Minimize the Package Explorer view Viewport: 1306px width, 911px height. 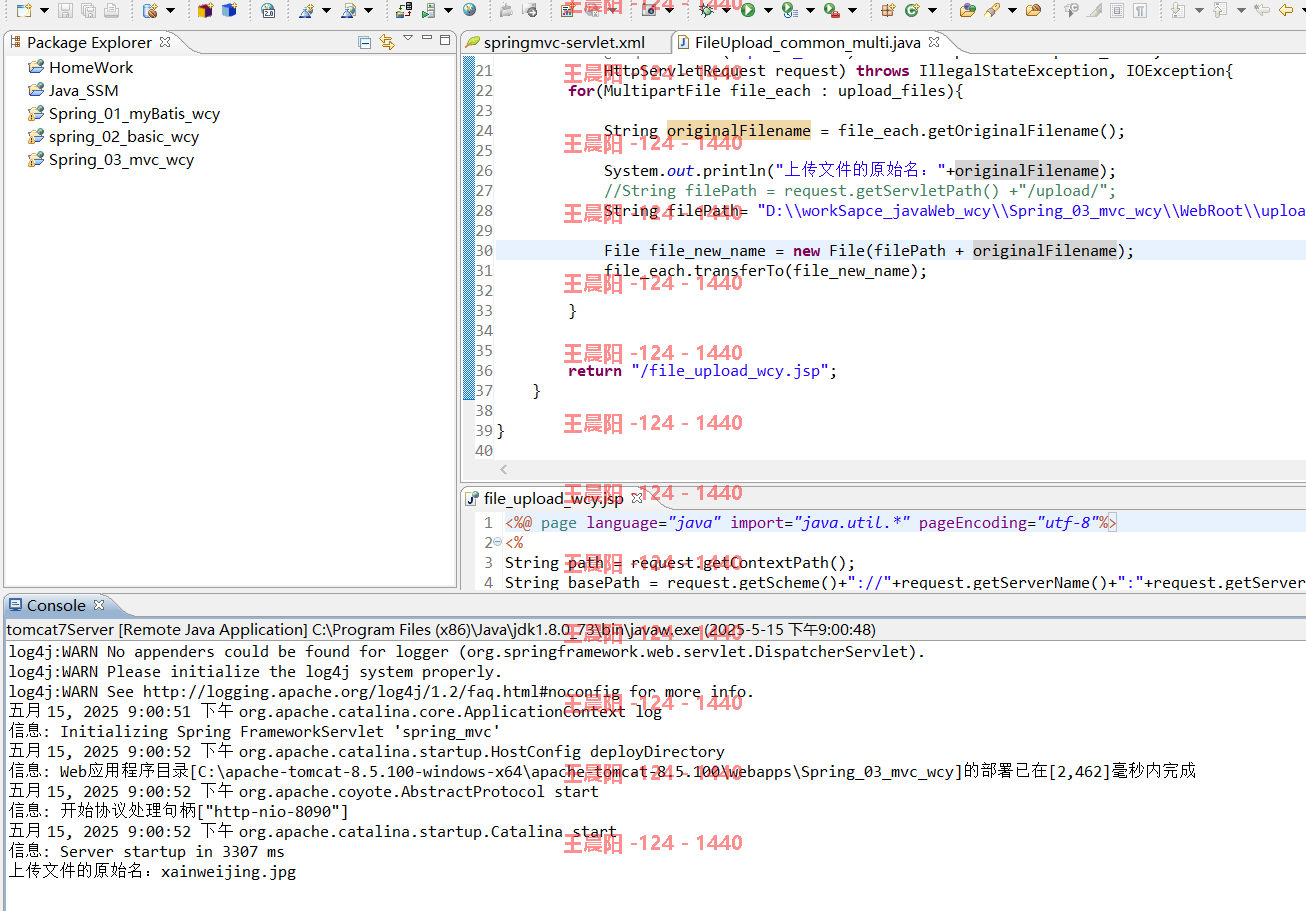click(426, 39)
